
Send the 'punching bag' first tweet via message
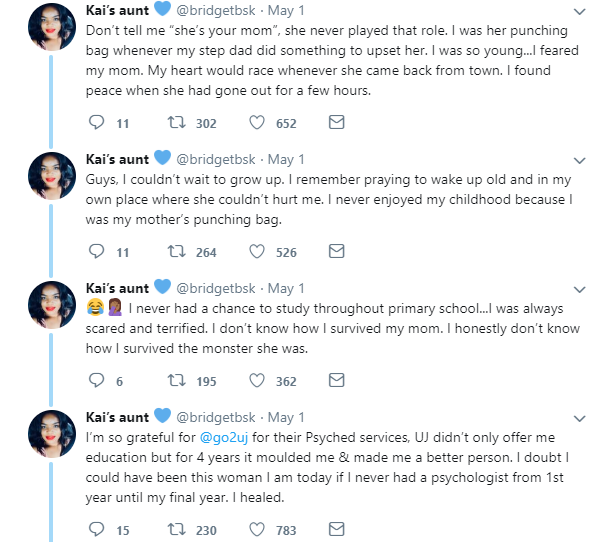[337, 122]
